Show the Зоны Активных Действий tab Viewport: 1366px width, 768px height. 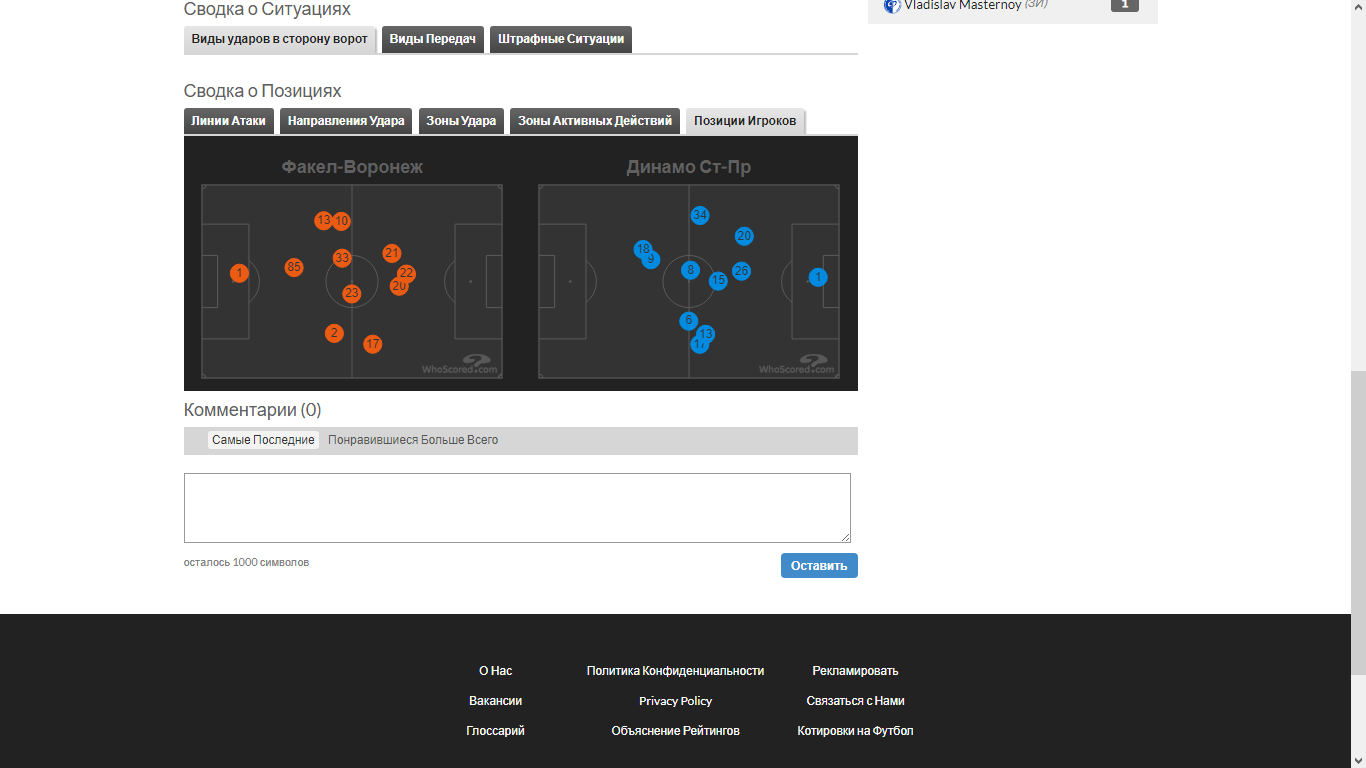click(595, 121)
